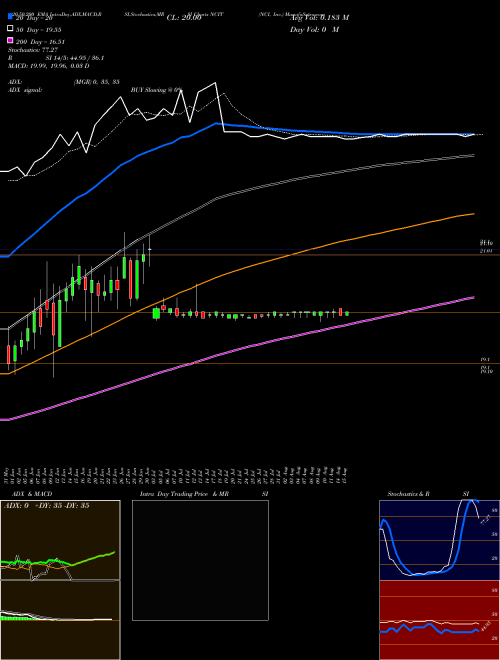
Task: Click the 'Stochastics & R' panel title
Action: pyautogui.click(x=409, y=494)
